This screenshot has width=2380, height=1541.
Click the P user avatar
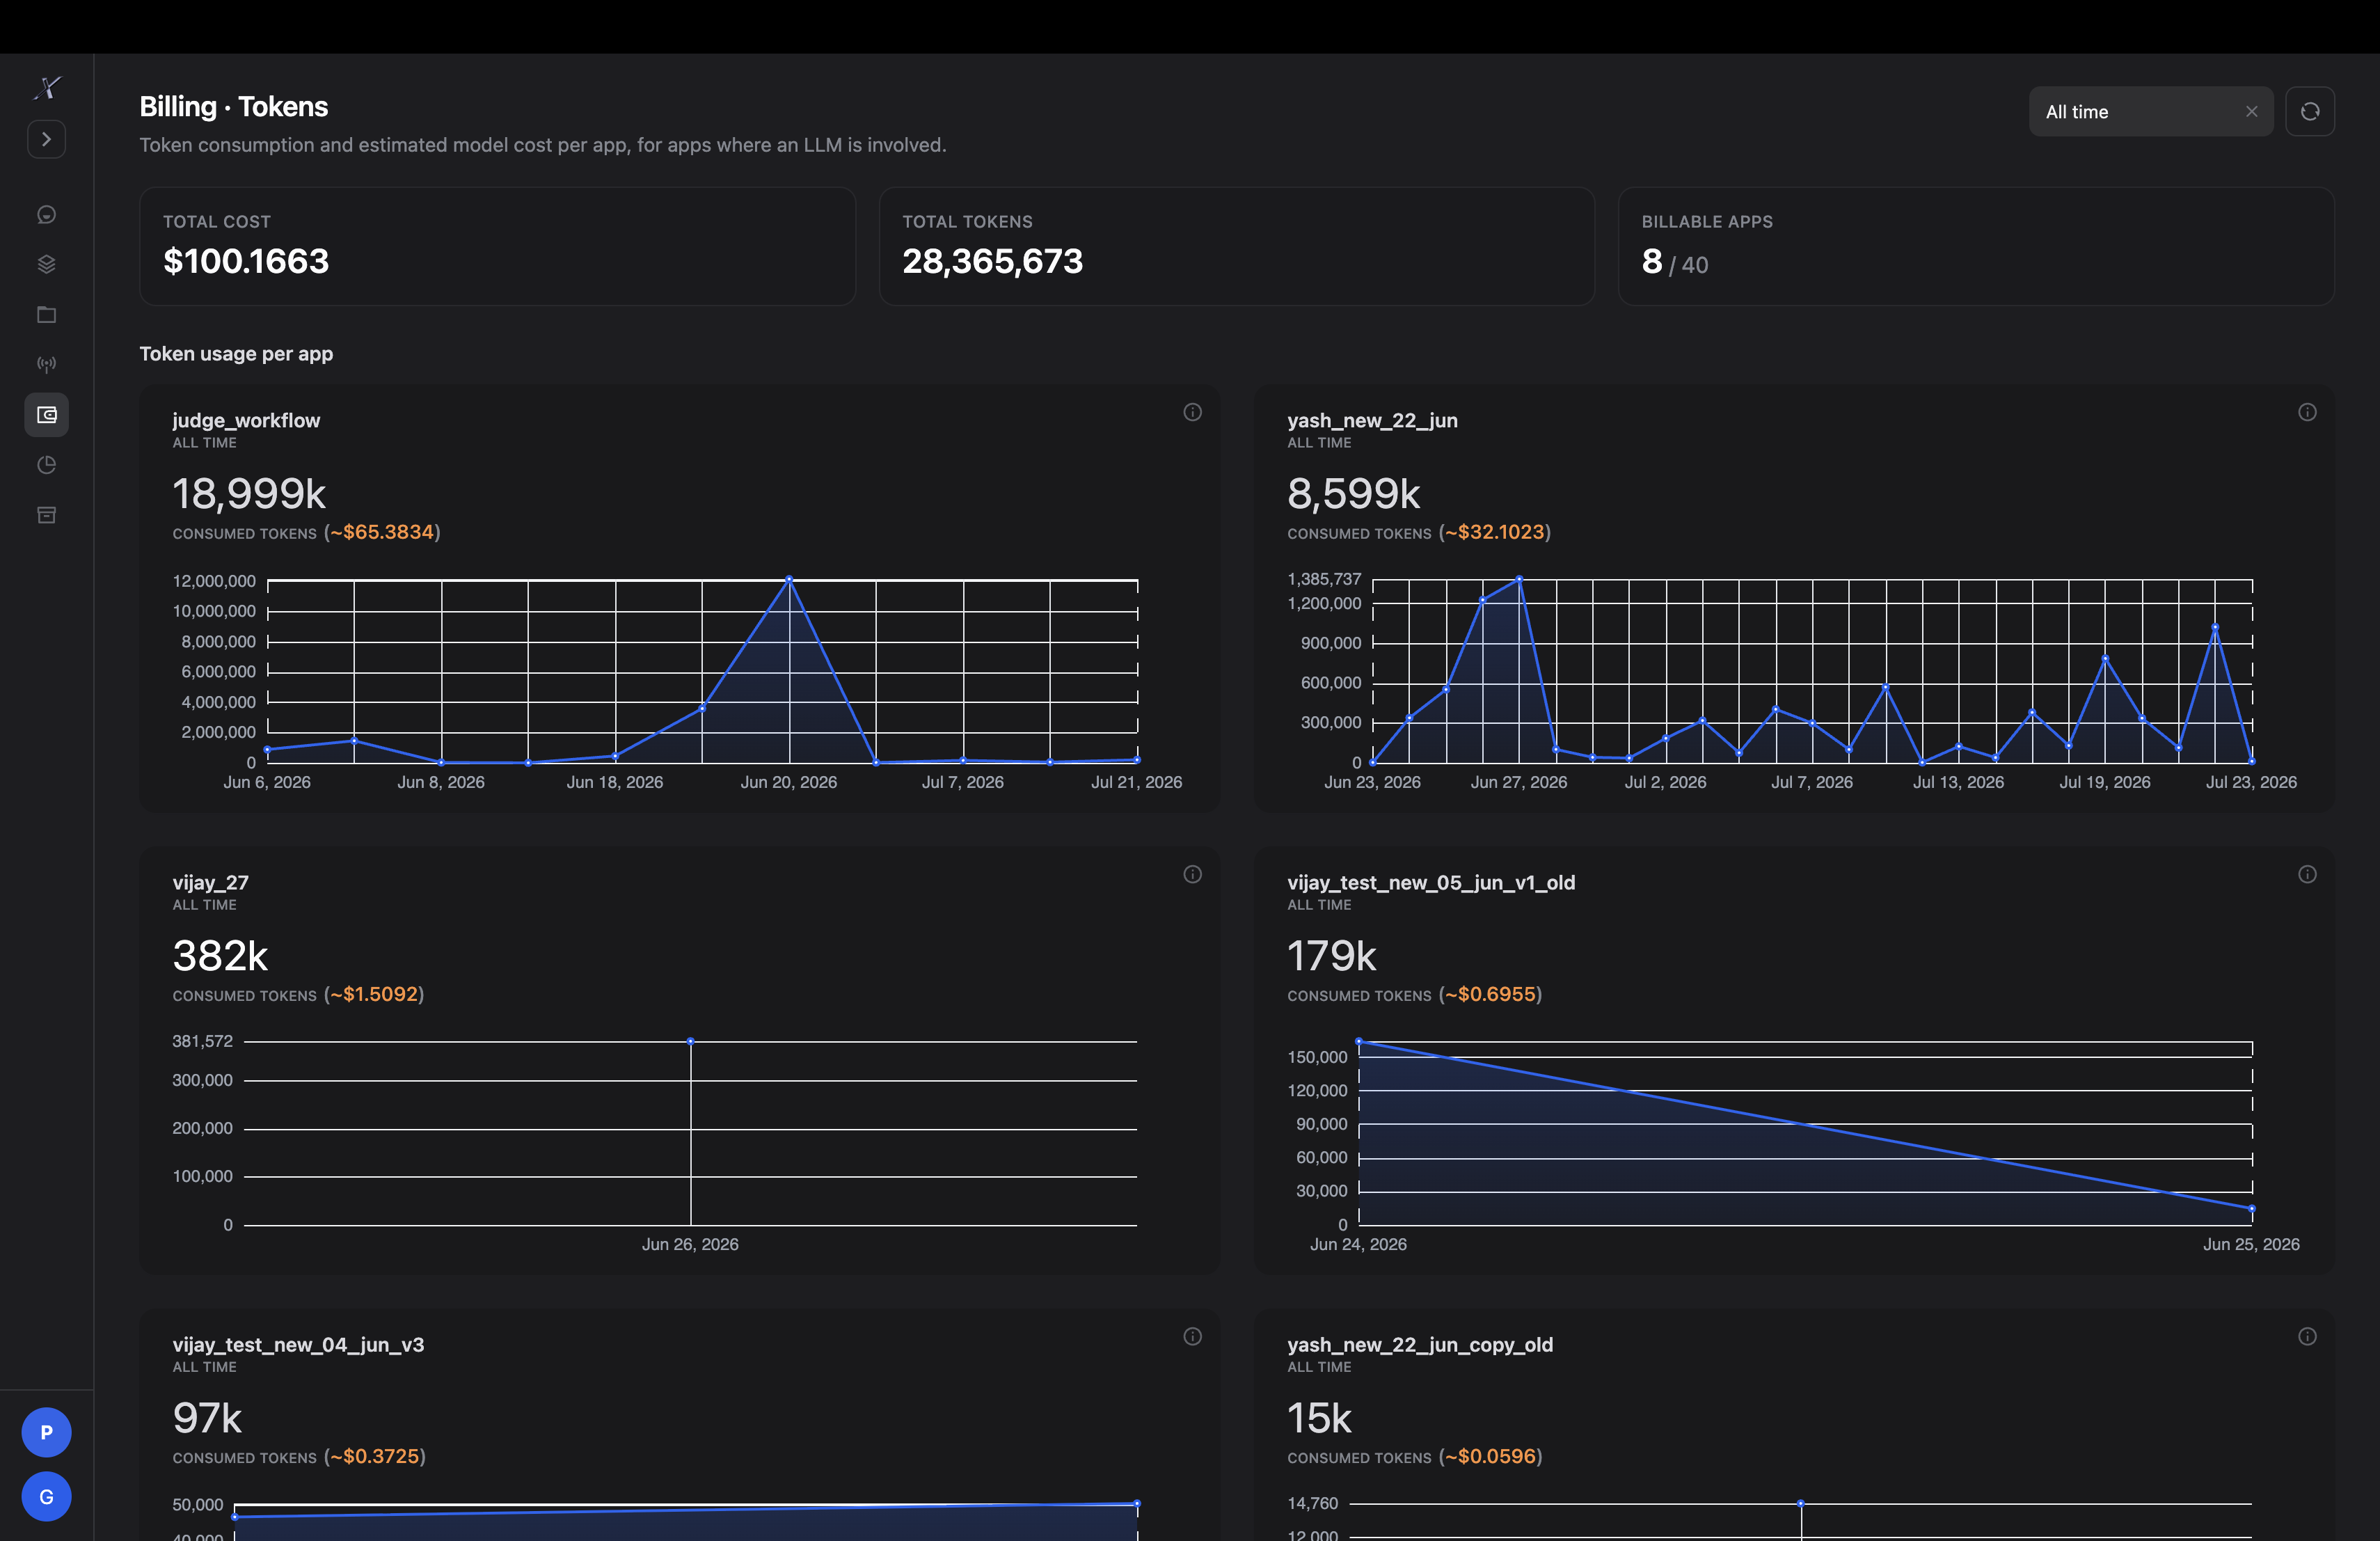point(46,1432)
